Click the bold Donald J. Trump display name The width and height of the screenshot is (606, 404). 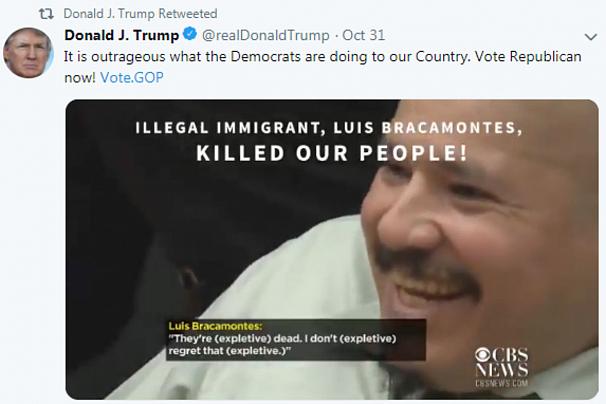click(x=122, y=35)
